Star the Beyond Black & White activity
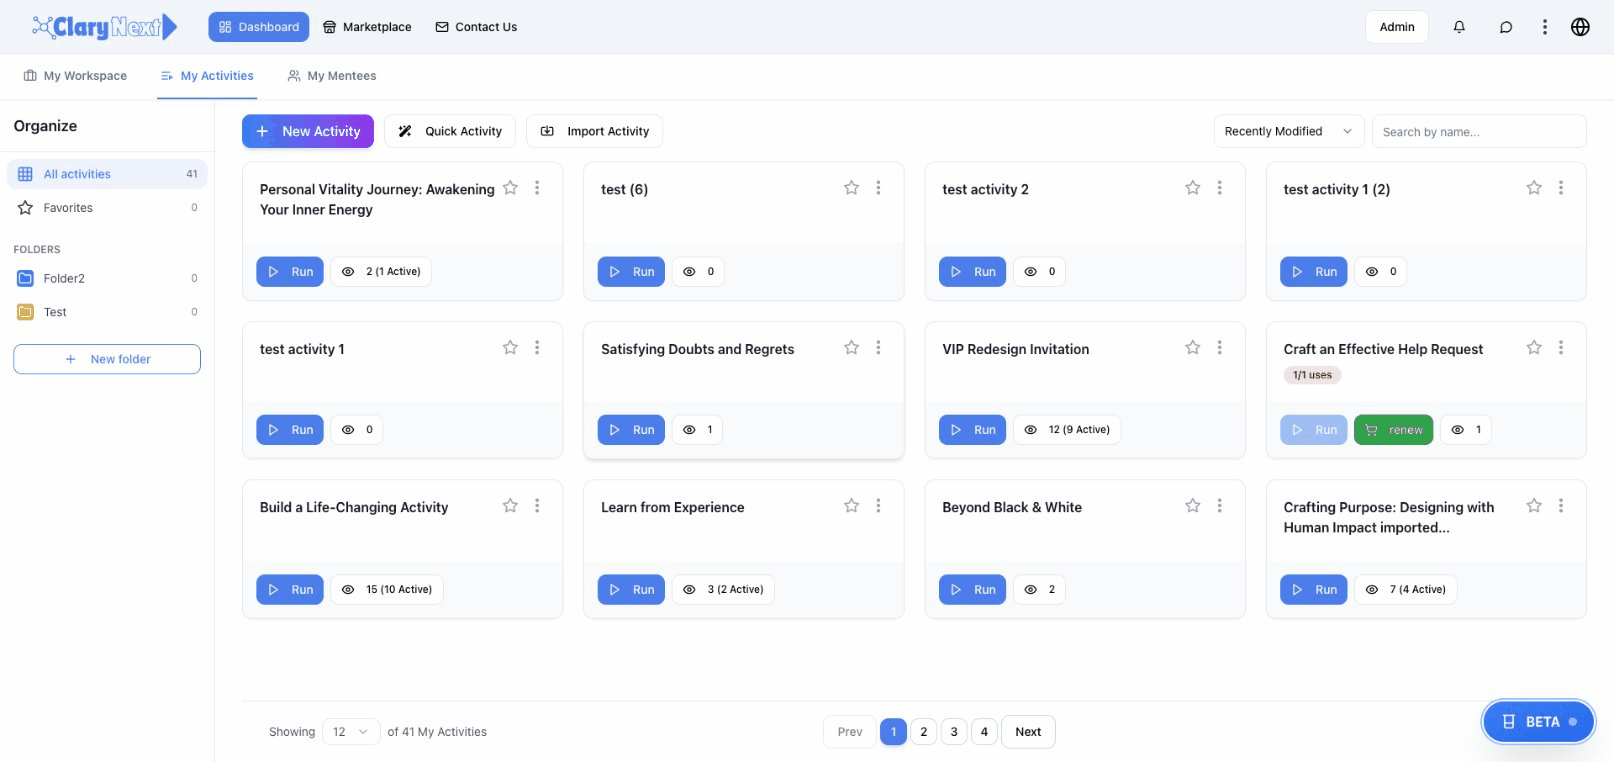 [1192, 506]
